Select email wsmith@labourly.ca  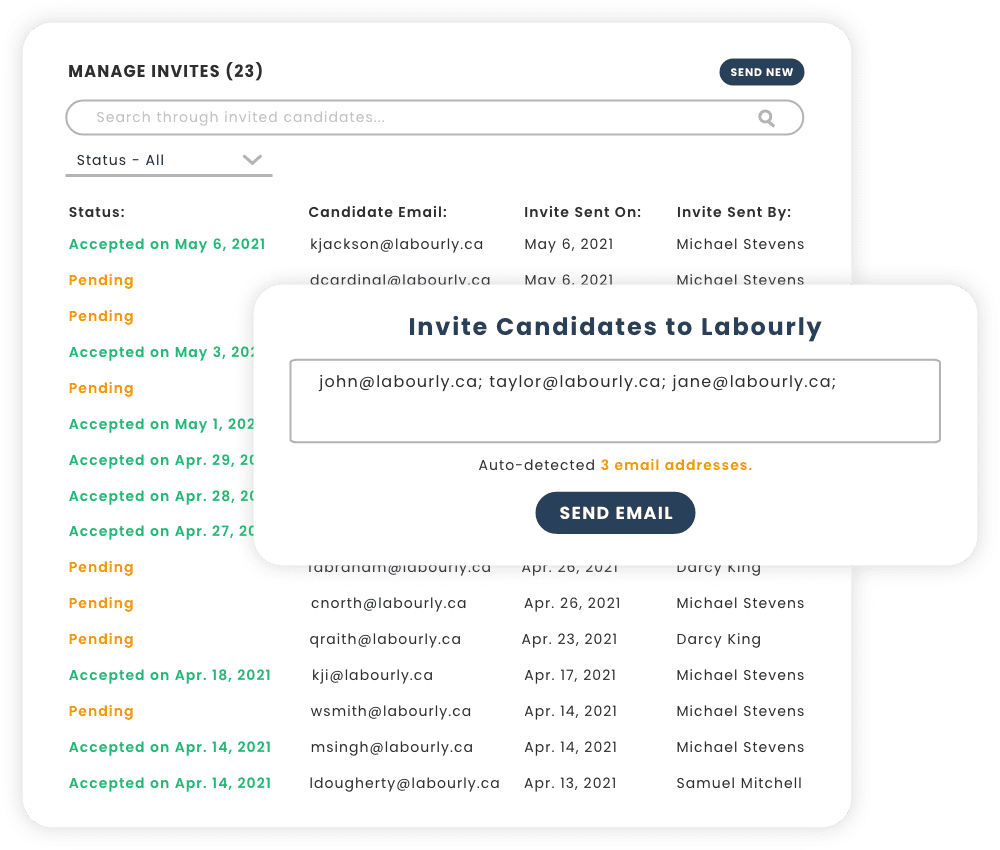point(391,711)
